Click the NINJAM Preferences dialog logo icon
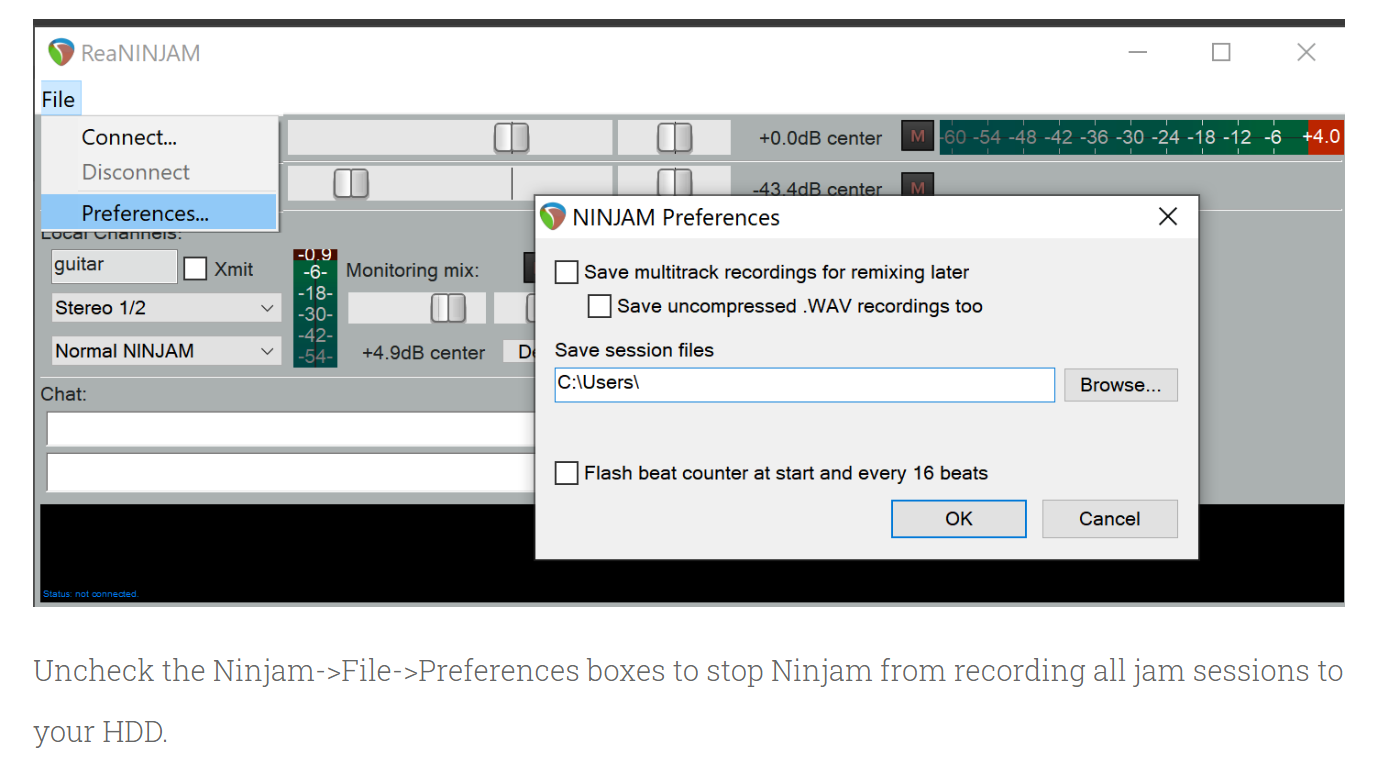Image resolution: width=1394 pixels, height=760 pixels. 553,217
